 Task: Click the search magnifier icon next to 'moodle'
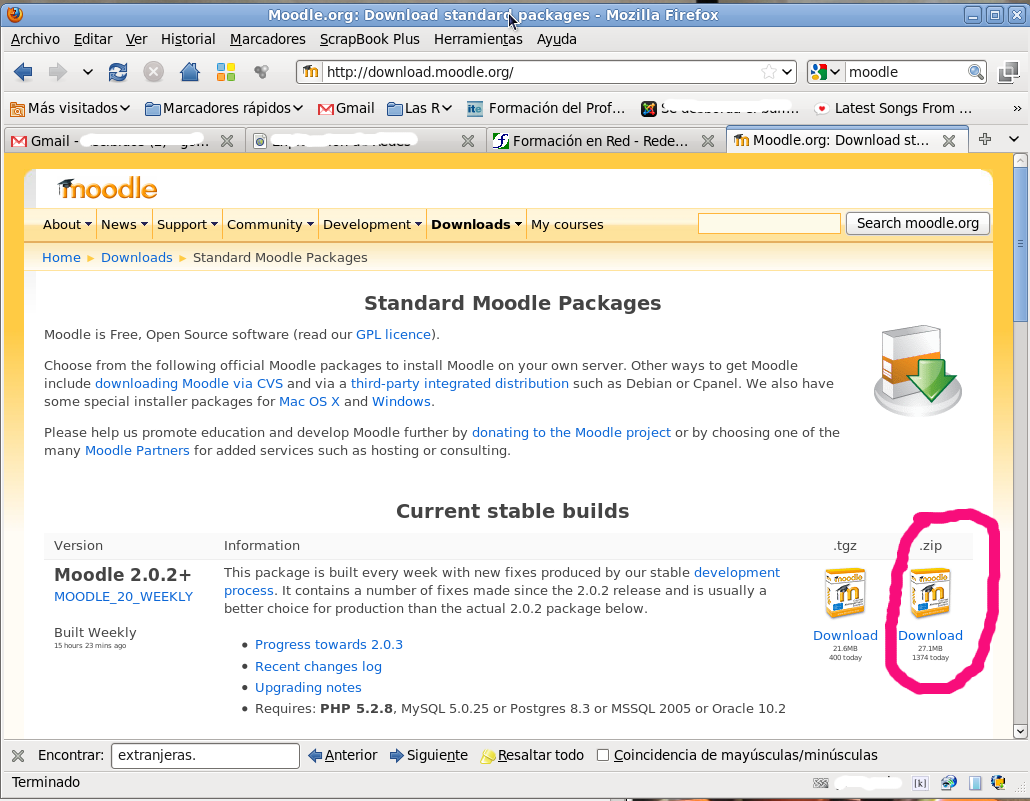point(976,72)
